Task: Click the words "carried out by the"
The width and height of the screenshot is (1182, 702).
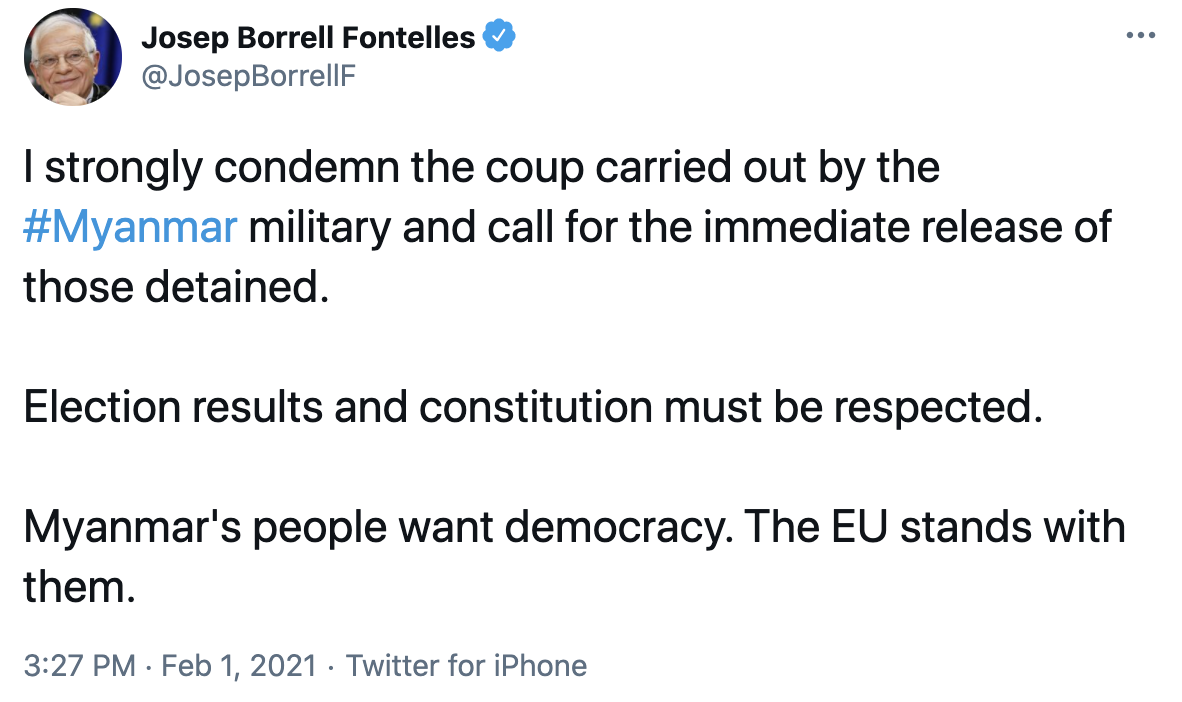Action: (768, 168)
